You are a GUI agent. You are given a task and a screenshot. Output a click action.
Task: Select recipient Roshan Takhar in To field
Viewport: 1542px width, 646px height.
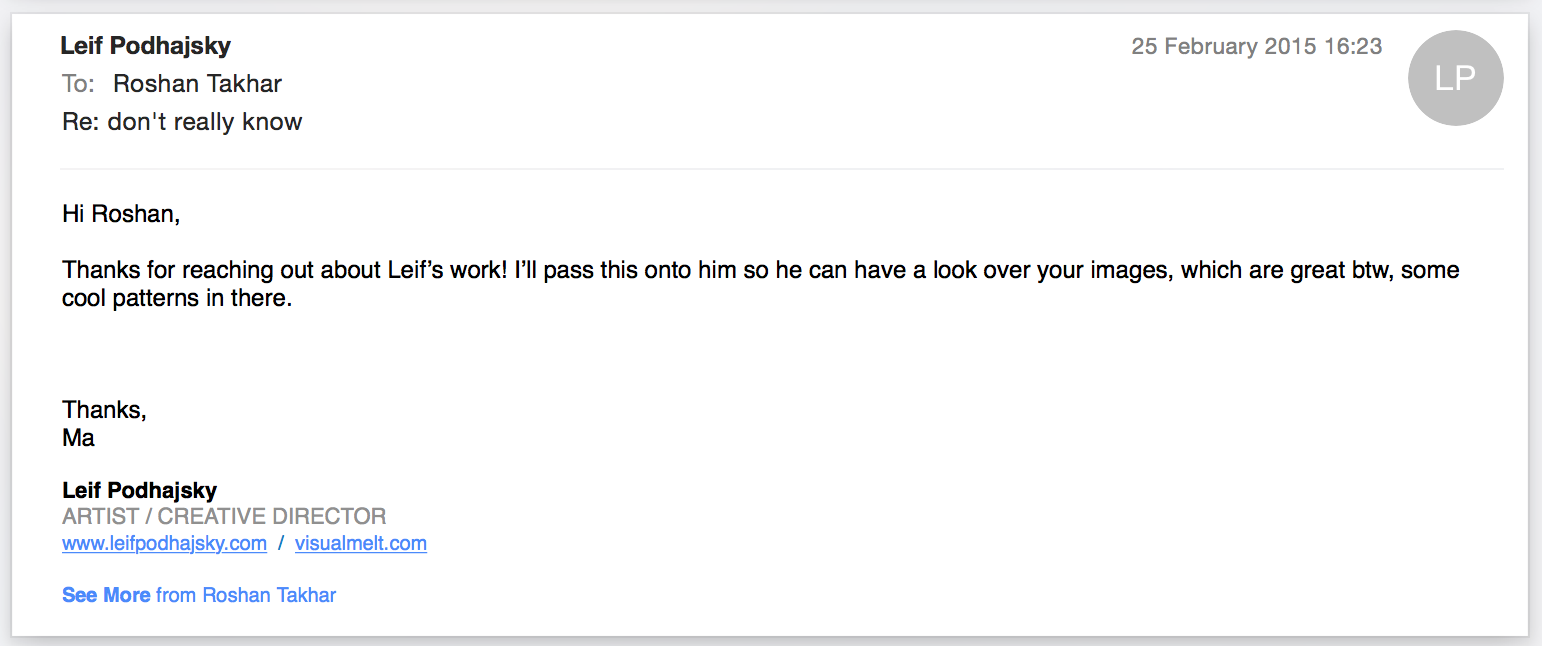(x=197, y=83)
